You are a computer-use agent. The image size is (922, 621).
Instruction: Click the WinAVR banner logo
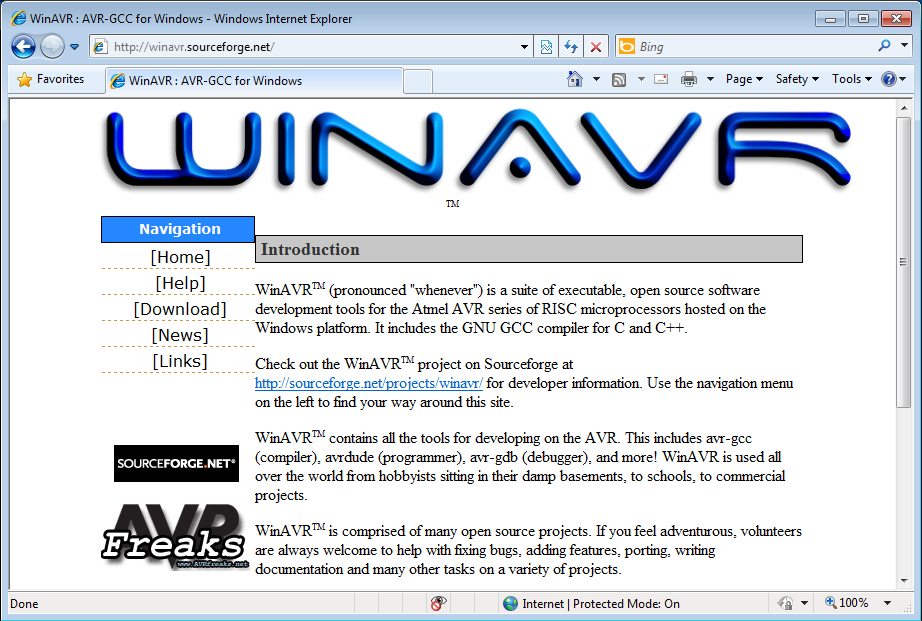477,150
